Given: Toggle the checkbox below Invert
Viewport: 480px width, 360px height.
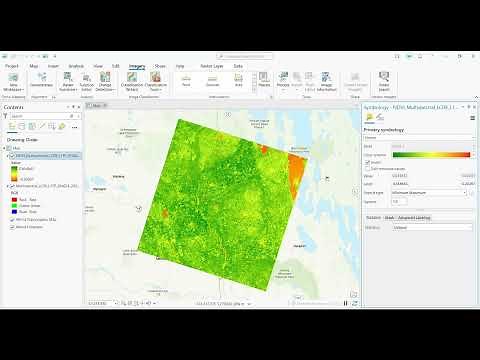Looking at the screenshot, I should 367,169.
